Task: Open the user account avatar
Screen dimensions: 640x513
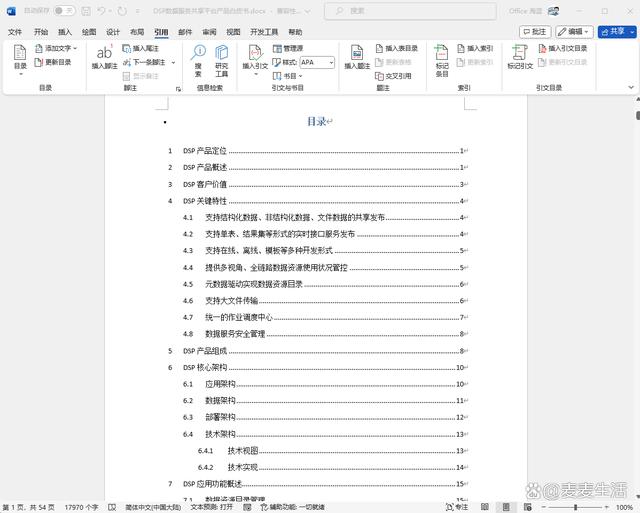Action: (x=553, y=11)
